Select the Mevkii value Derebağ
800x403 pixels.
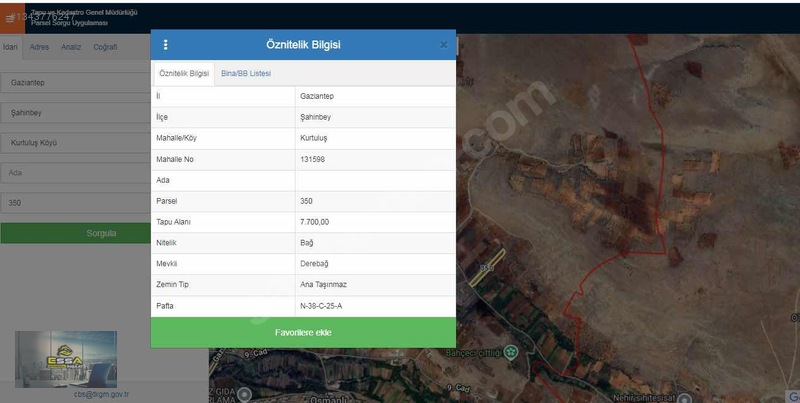(x=314, y=264)
